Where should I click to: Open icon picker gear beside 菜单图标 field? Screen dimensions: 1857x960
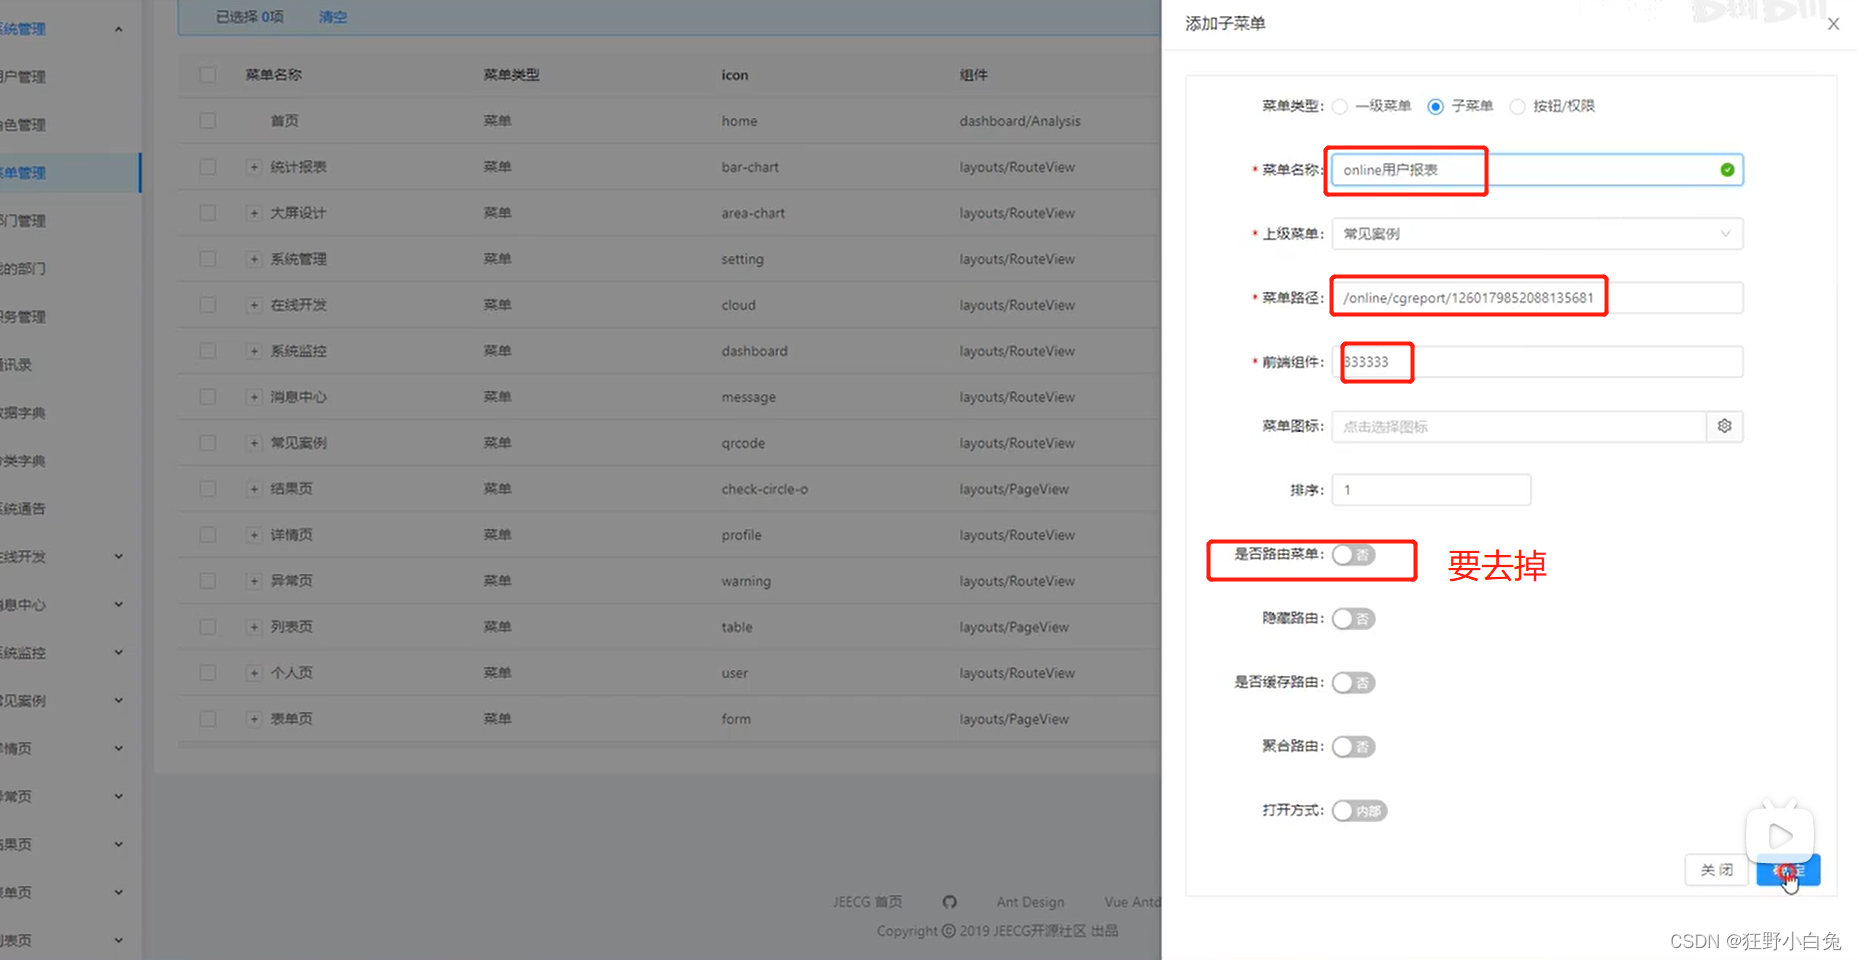click(x=1724, y=426)
